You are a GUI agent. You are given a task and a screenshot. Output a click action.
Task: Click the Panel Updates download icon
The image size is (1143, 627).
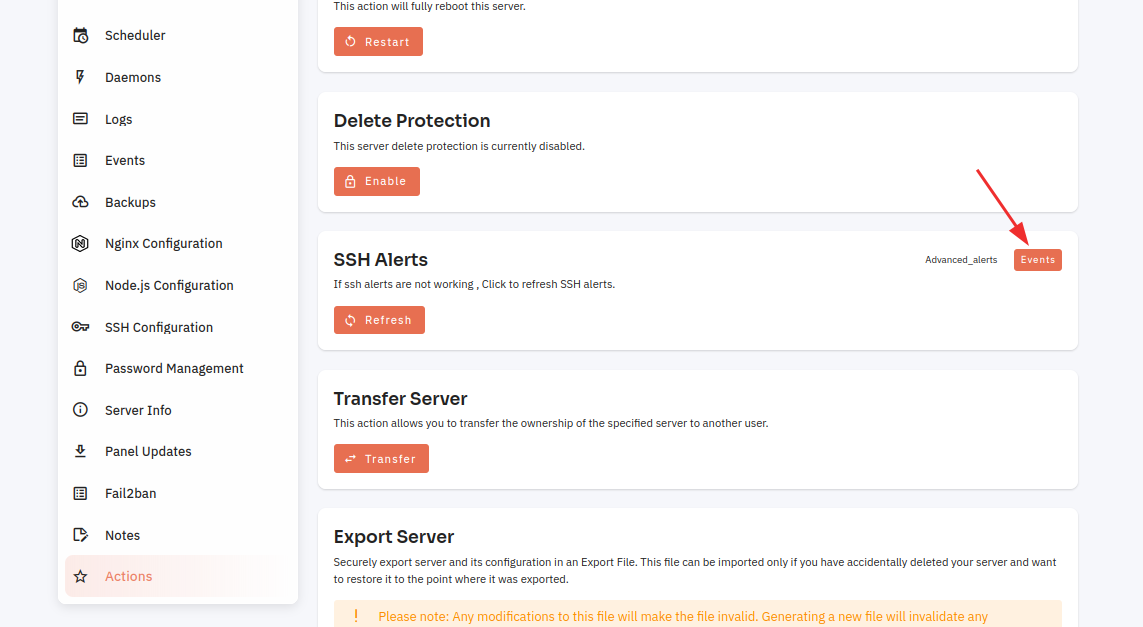[x=80, y=451]
